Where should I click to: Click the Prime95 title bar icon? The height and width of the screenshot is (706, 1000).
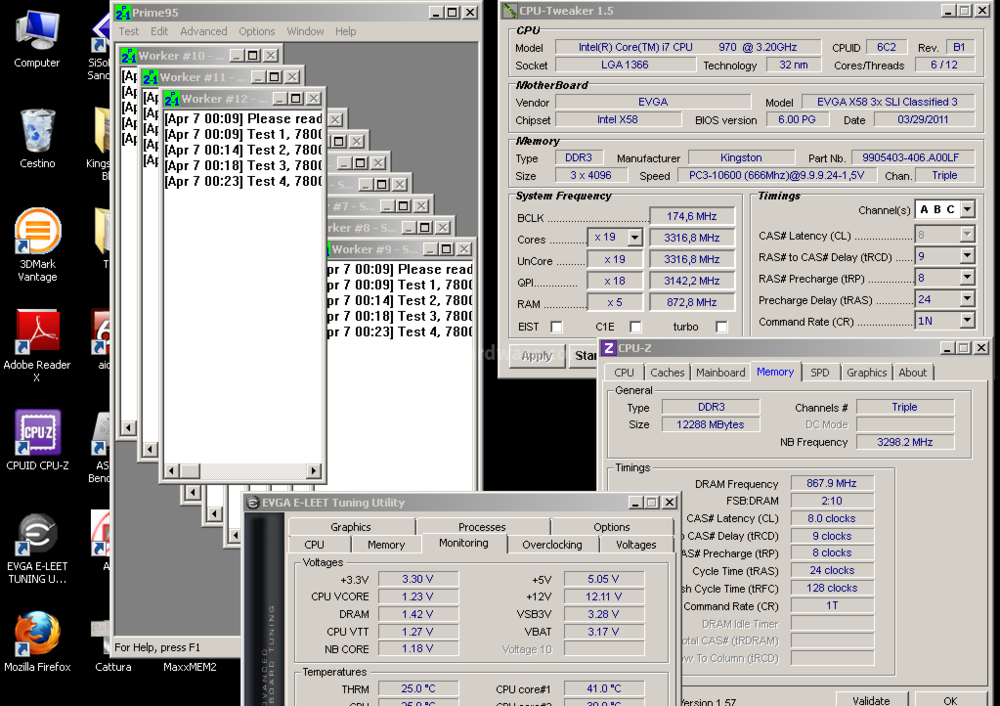(123, 12)
